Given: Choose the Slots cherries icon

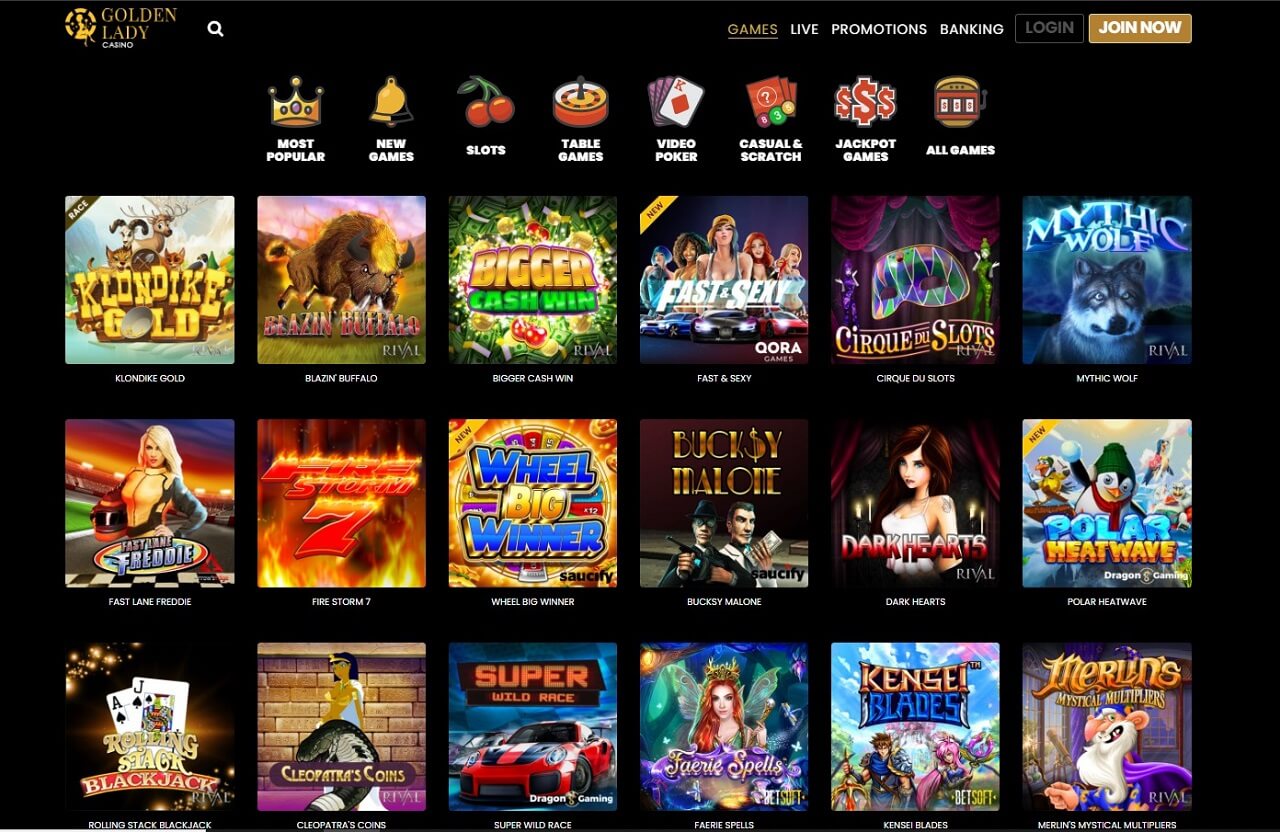Looking at the screenshot, I should pos(486,102).
